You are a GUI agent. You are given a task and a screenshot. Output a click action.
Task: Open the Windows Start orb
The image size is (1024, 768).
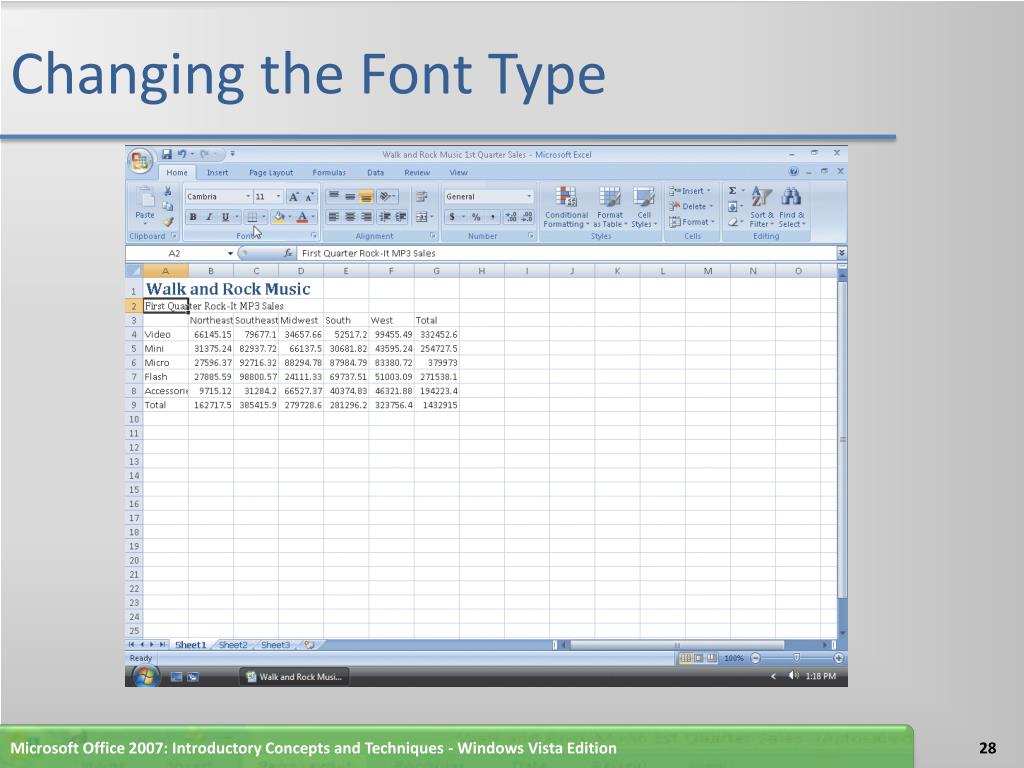[146, 677]
